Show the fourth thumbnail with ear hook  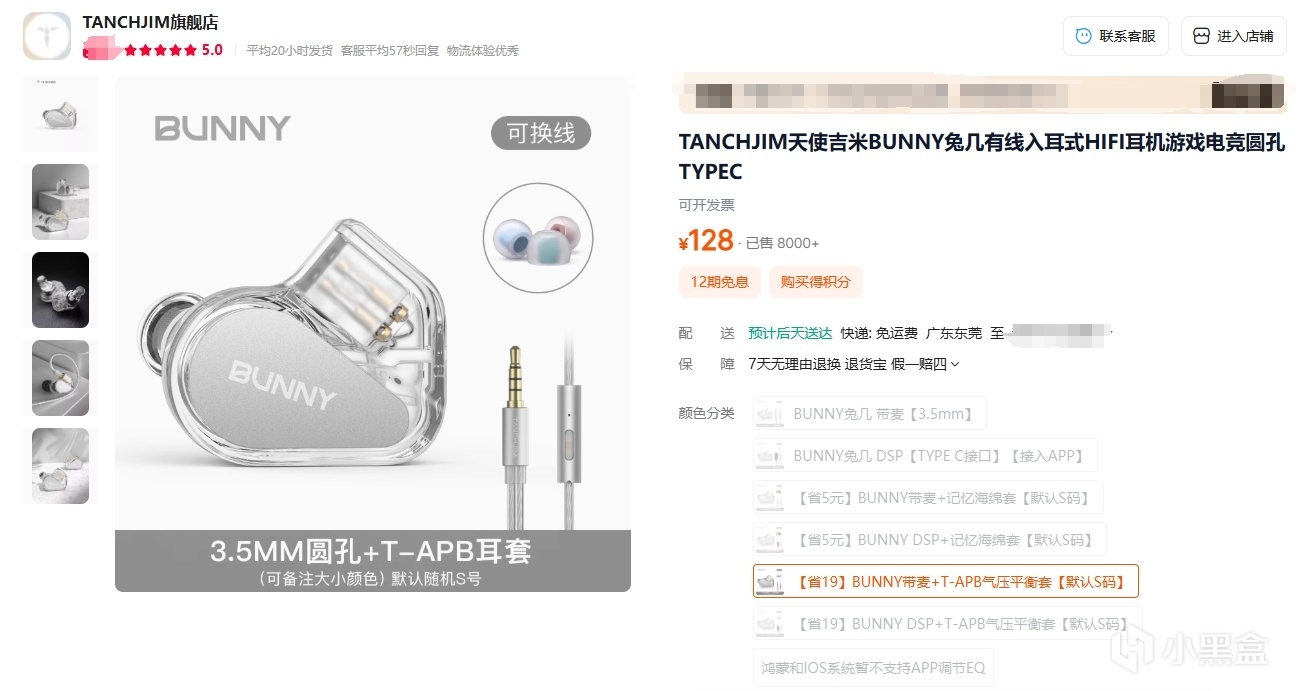coord(61,378)
